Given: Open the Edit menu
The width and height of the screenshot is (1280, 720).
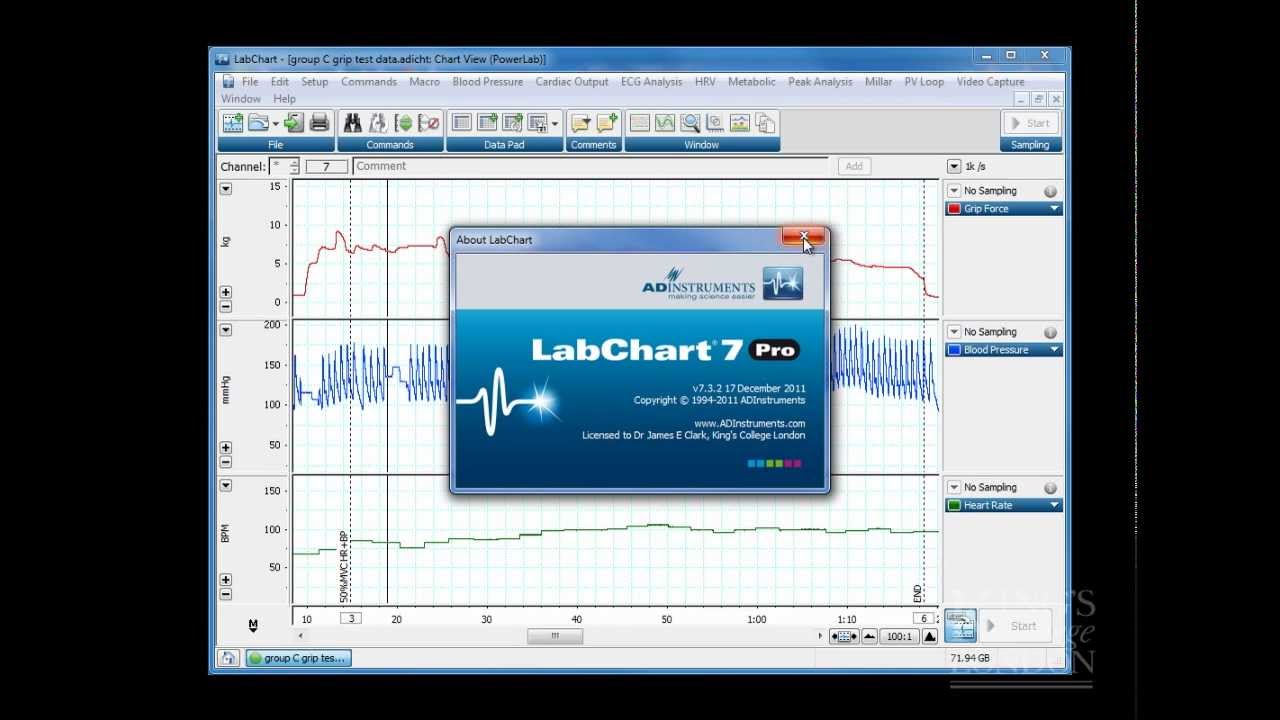Looking at the screenshot, I should pyautogui.click(x=280, y=82).
